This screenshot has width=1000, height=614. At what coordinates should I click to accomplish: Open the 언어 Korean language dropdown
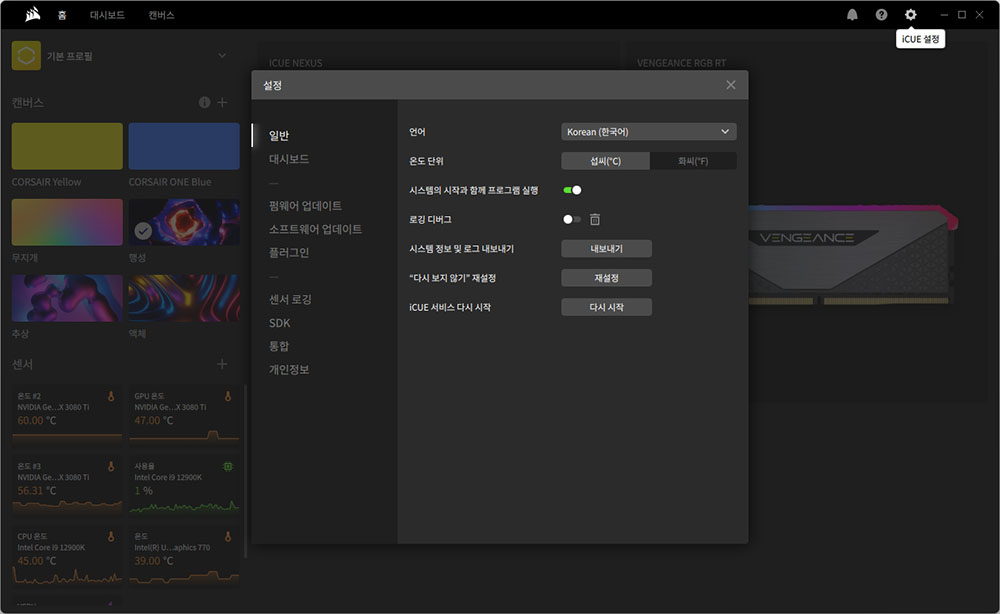click(x=649, y=132)
